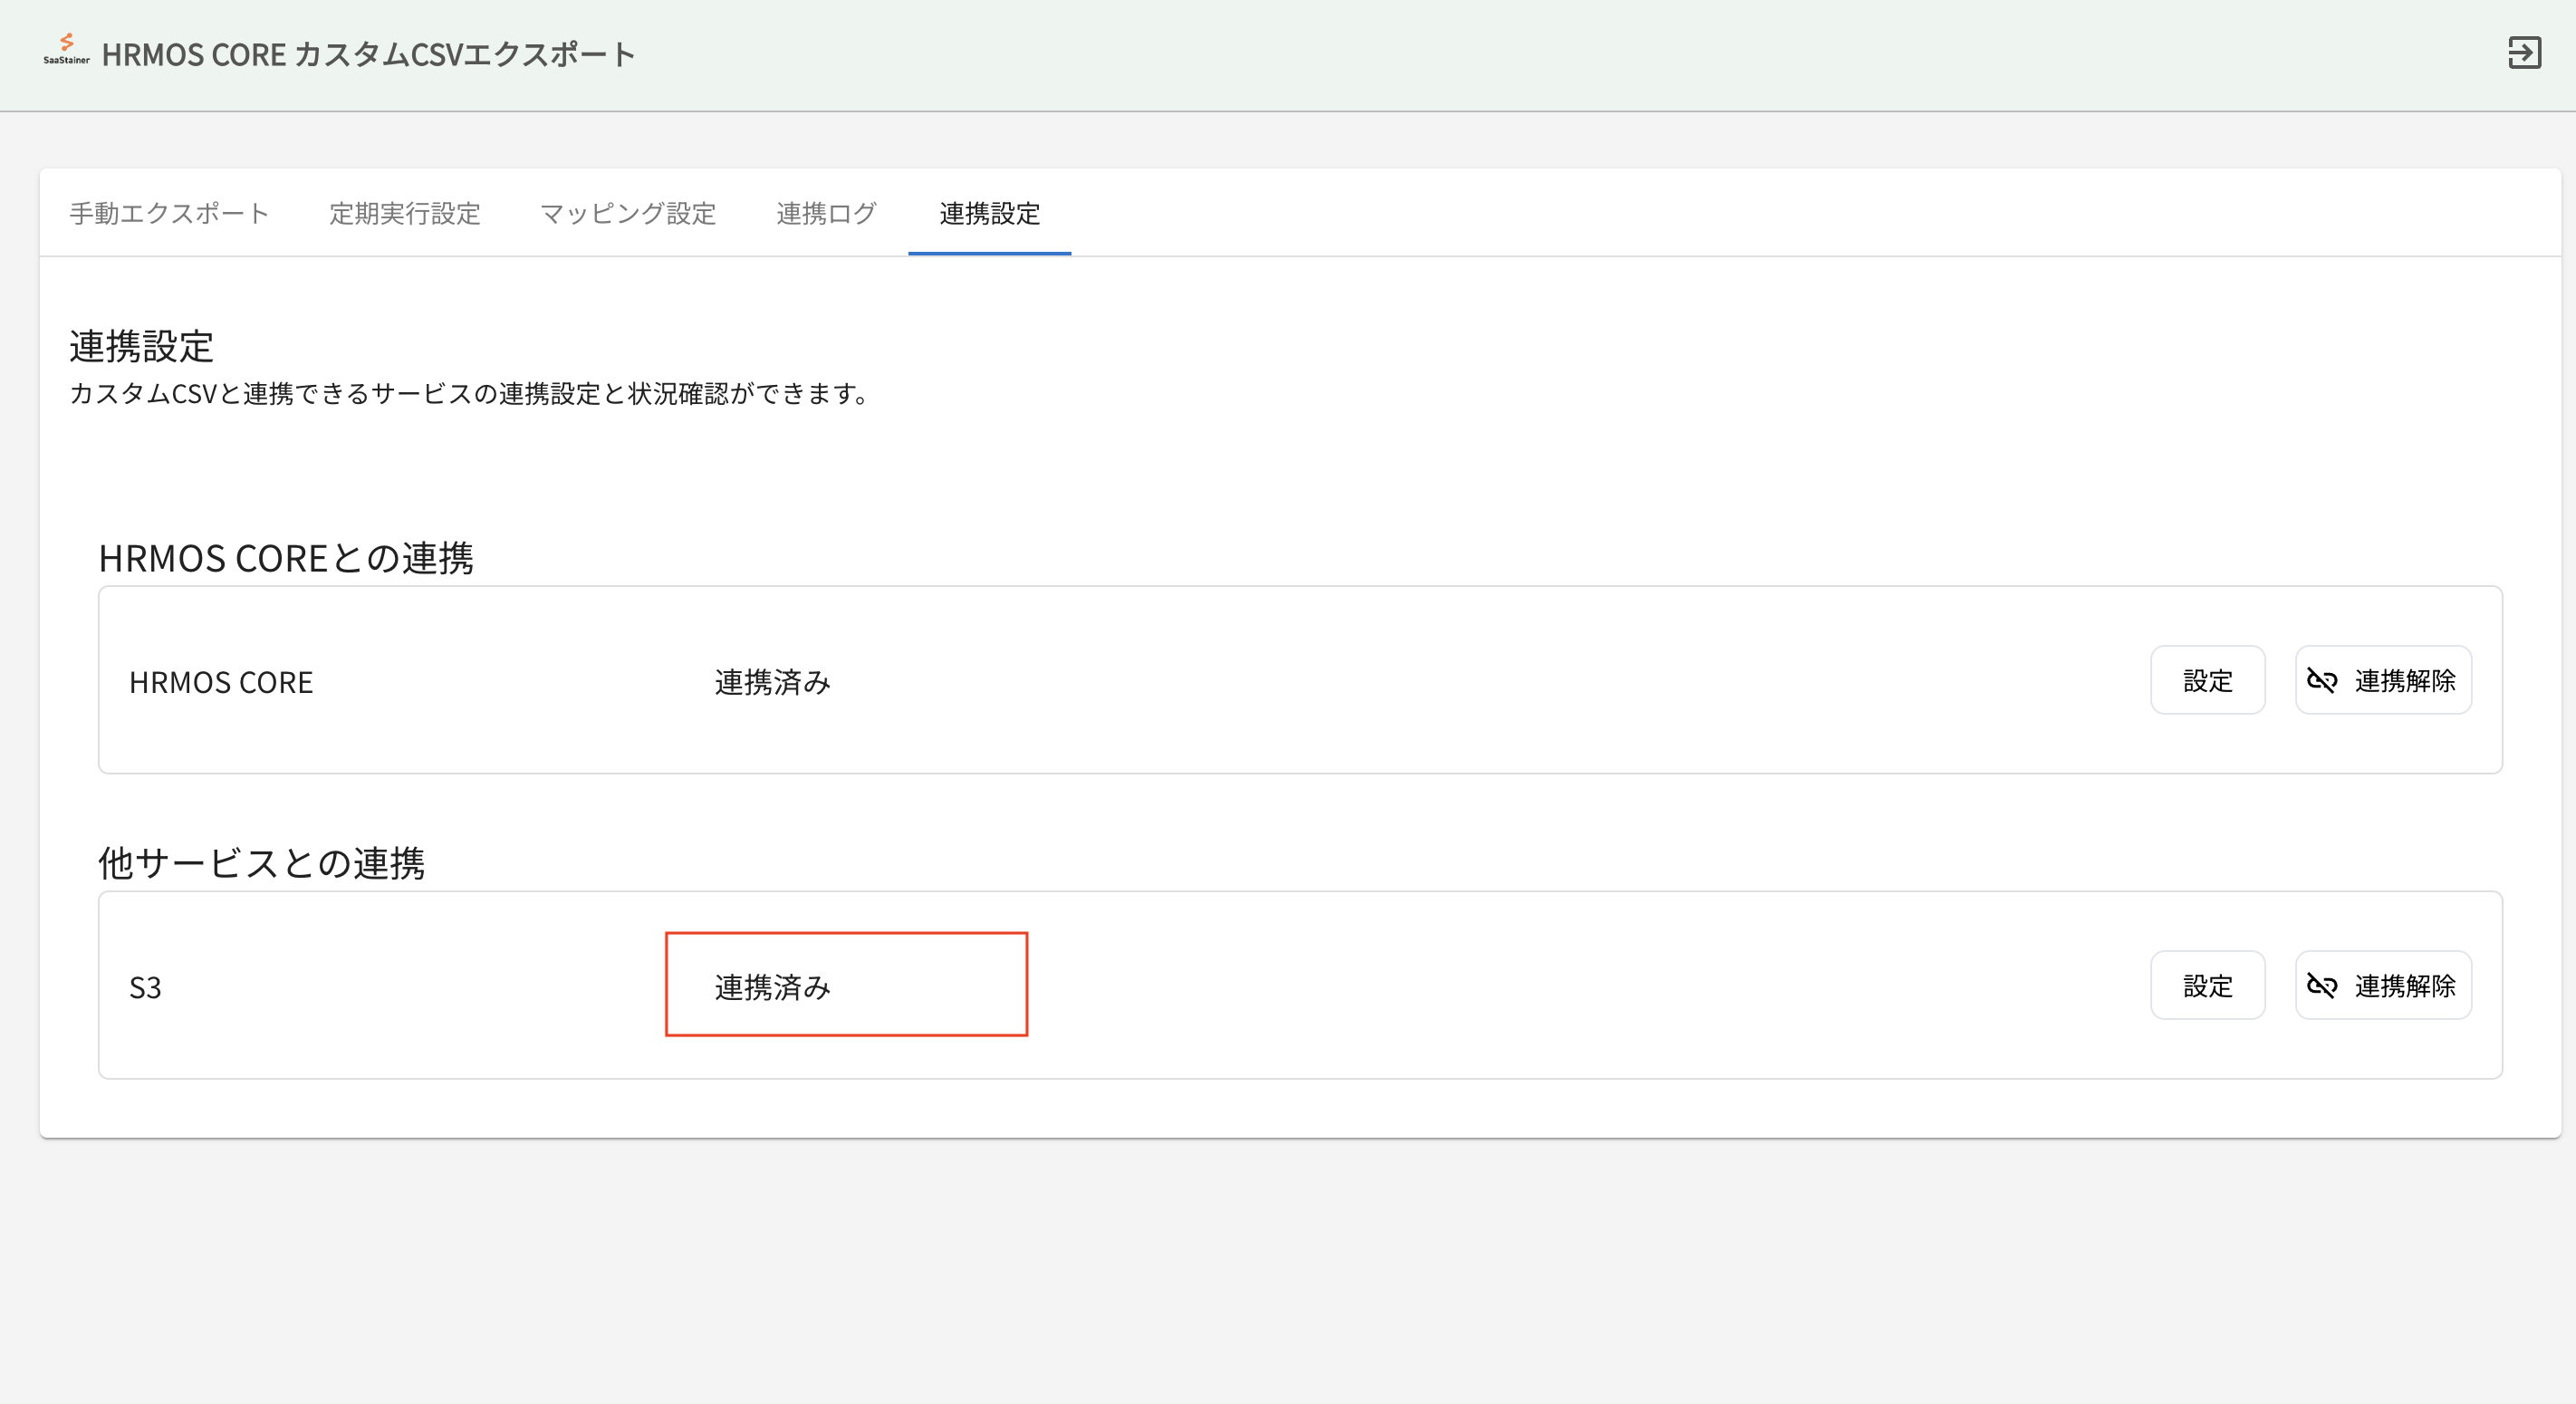Click unlink icon in S3 row
Viewport: 2576px width, 1404px height.
(2322, 986)
